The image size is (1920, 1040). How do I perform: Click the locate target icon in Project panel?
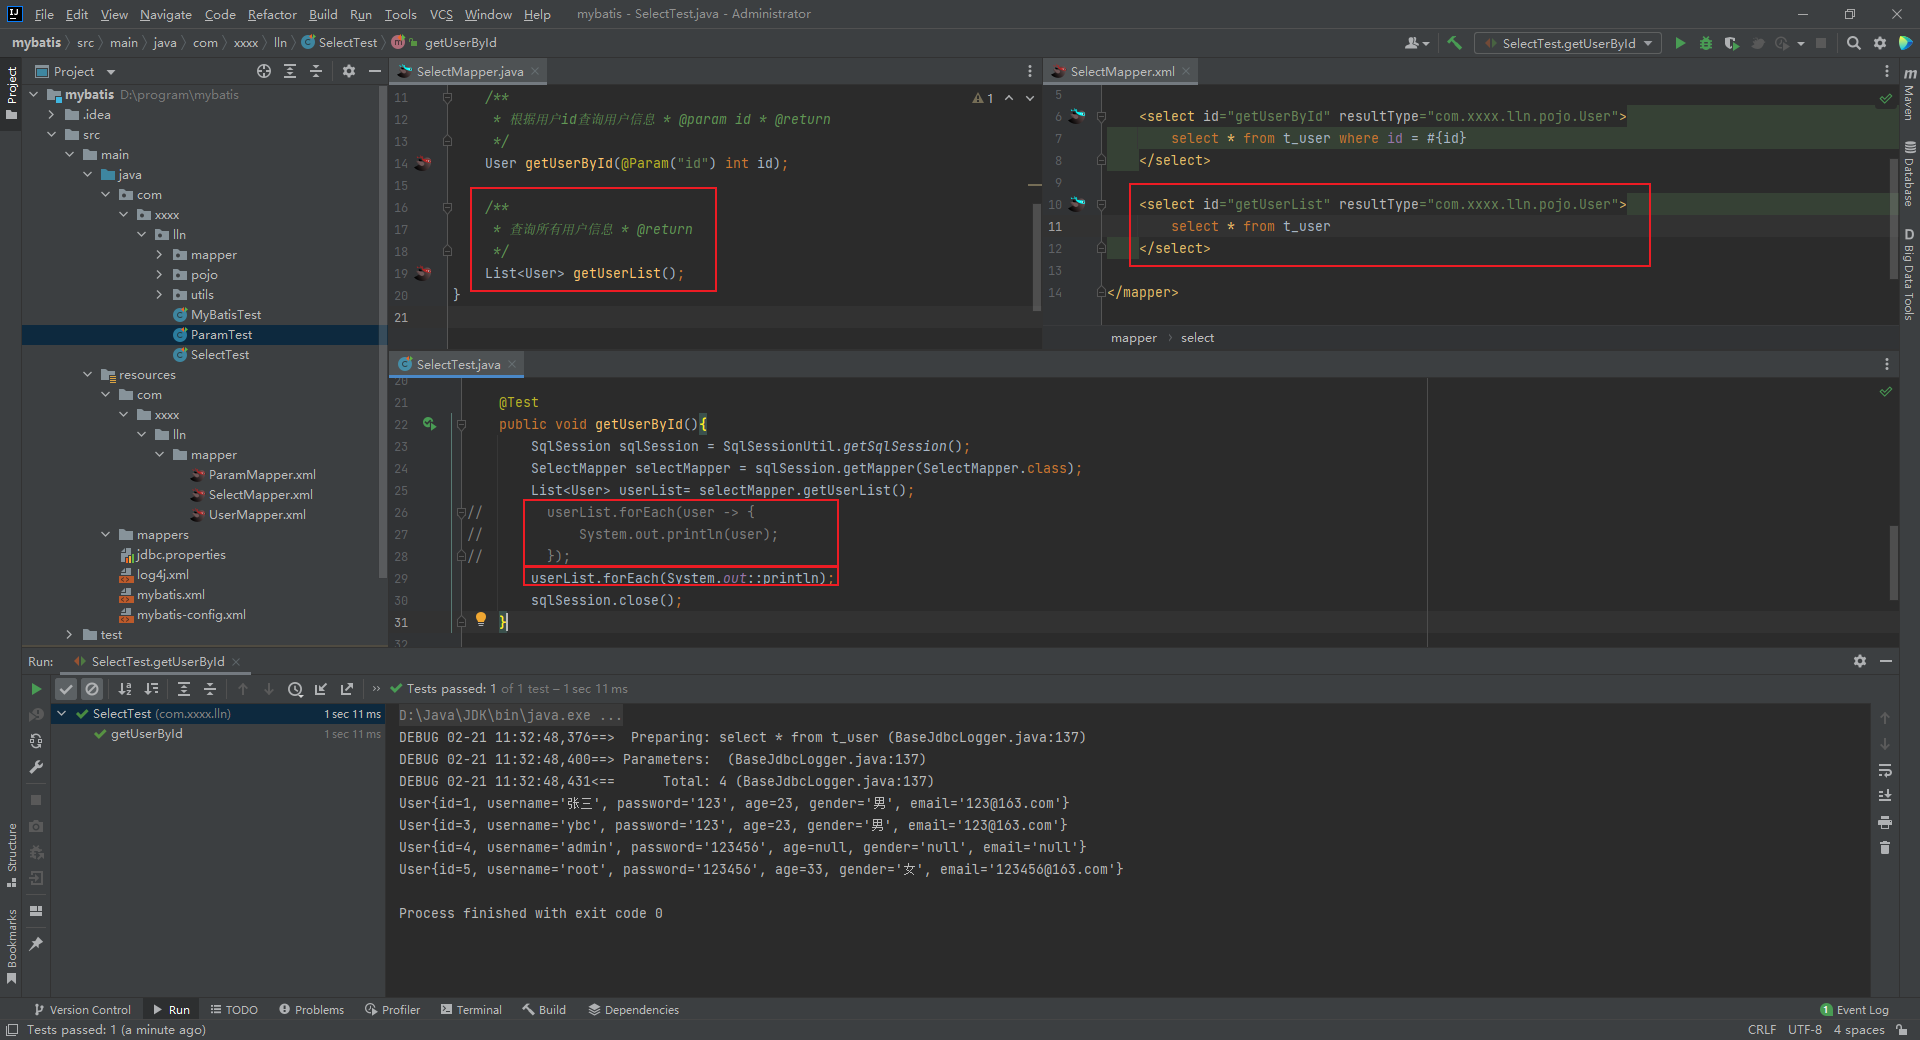[x=263, y=71]
